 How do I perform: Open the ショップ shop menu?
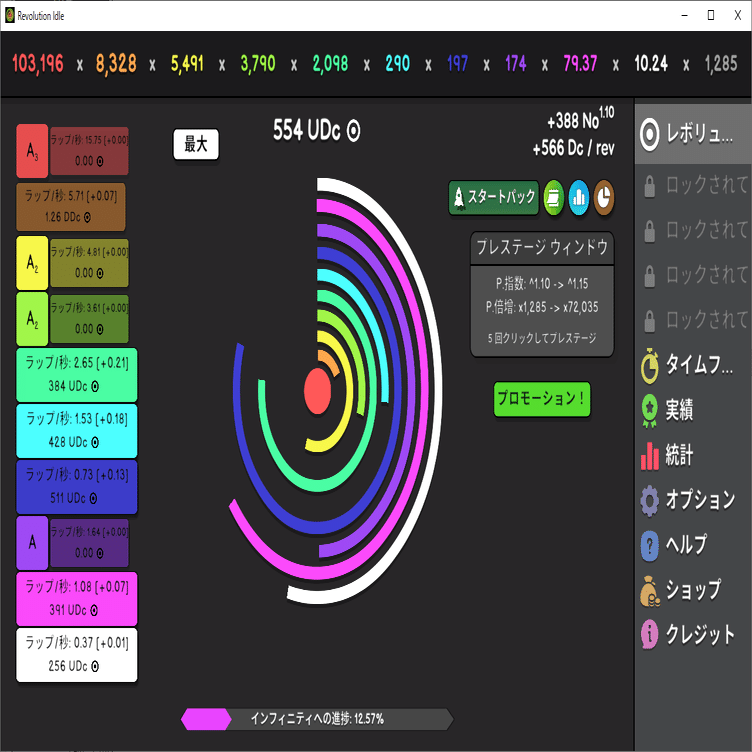coord(693,591)
